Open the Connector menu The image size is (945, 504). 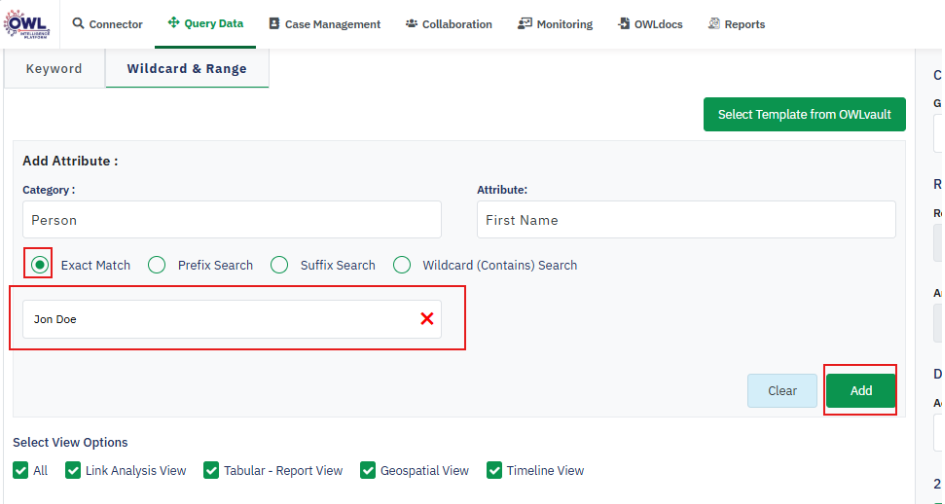pyautogui.click(x=108, y=24)
